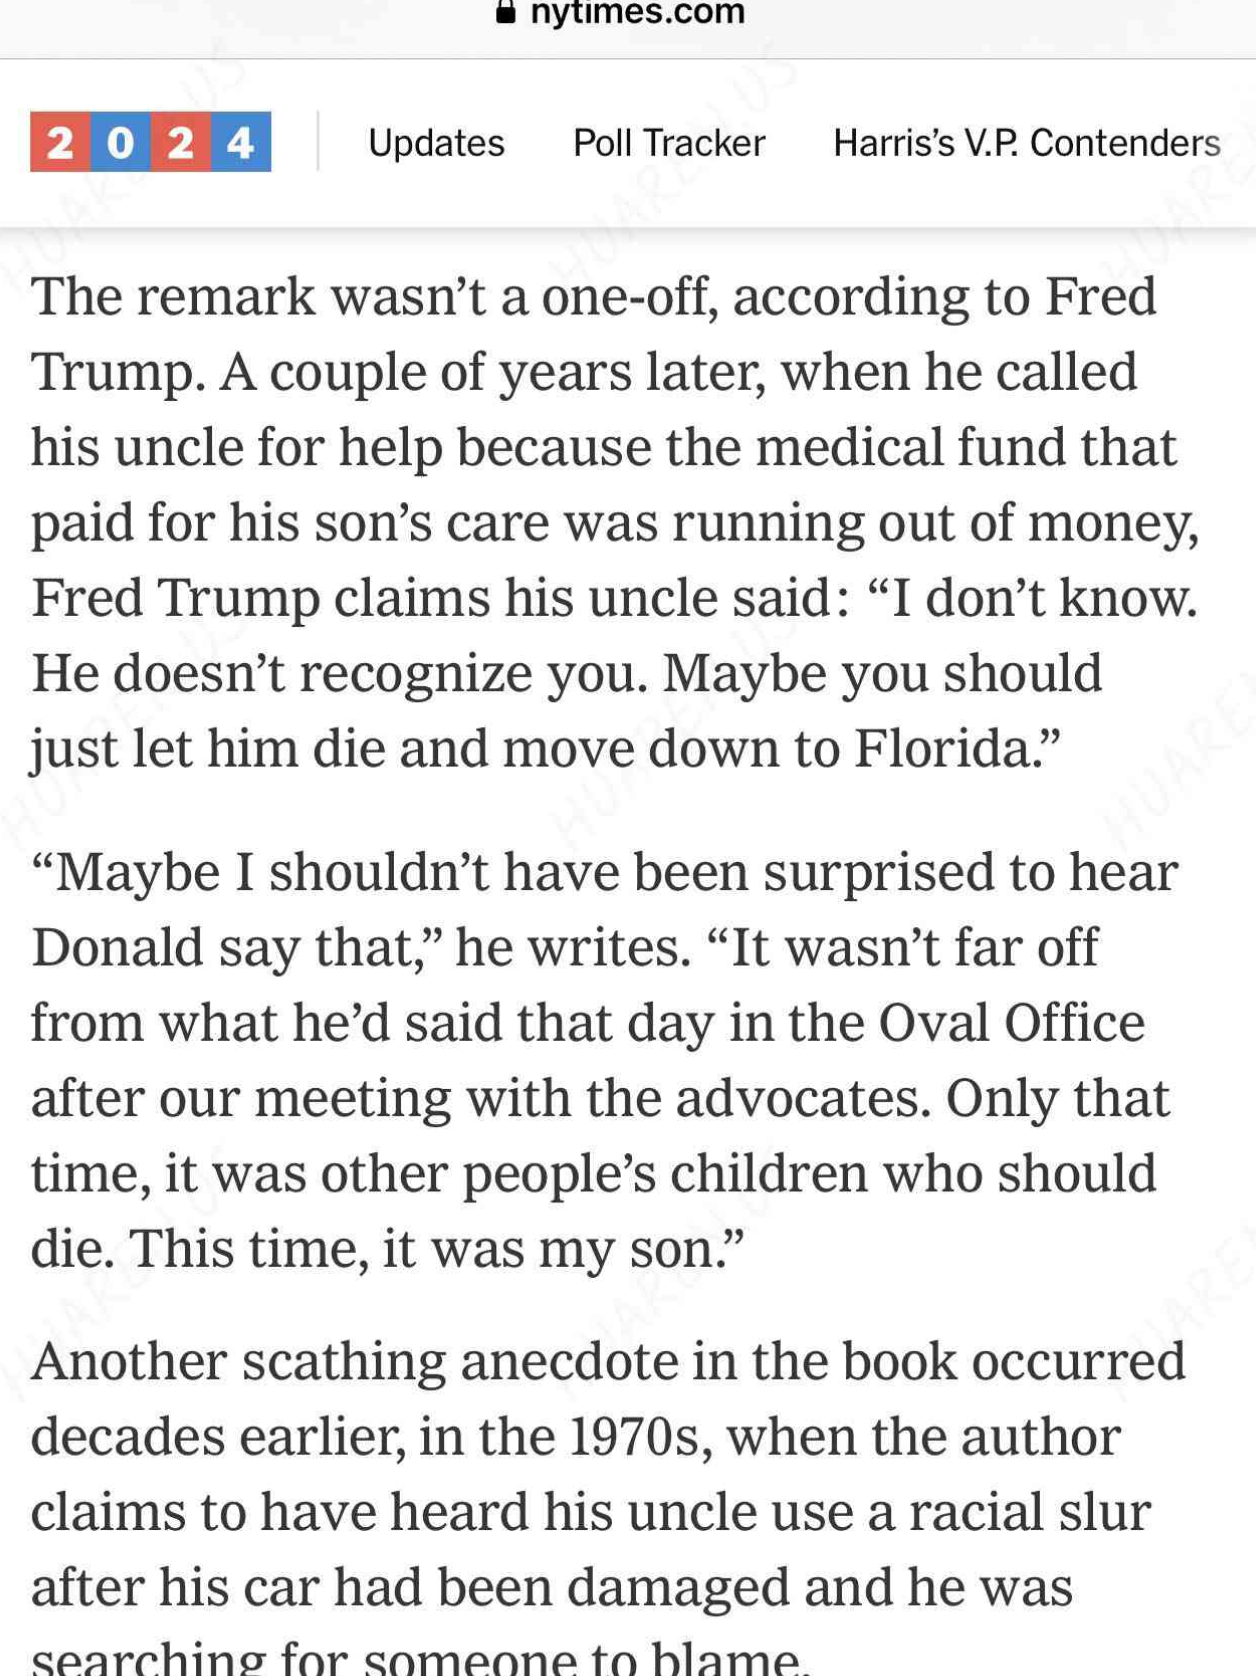The image size is (1256, 1676).
Task: Click the words 'Oval Office' in the article
Action: click(1012, 1023)
